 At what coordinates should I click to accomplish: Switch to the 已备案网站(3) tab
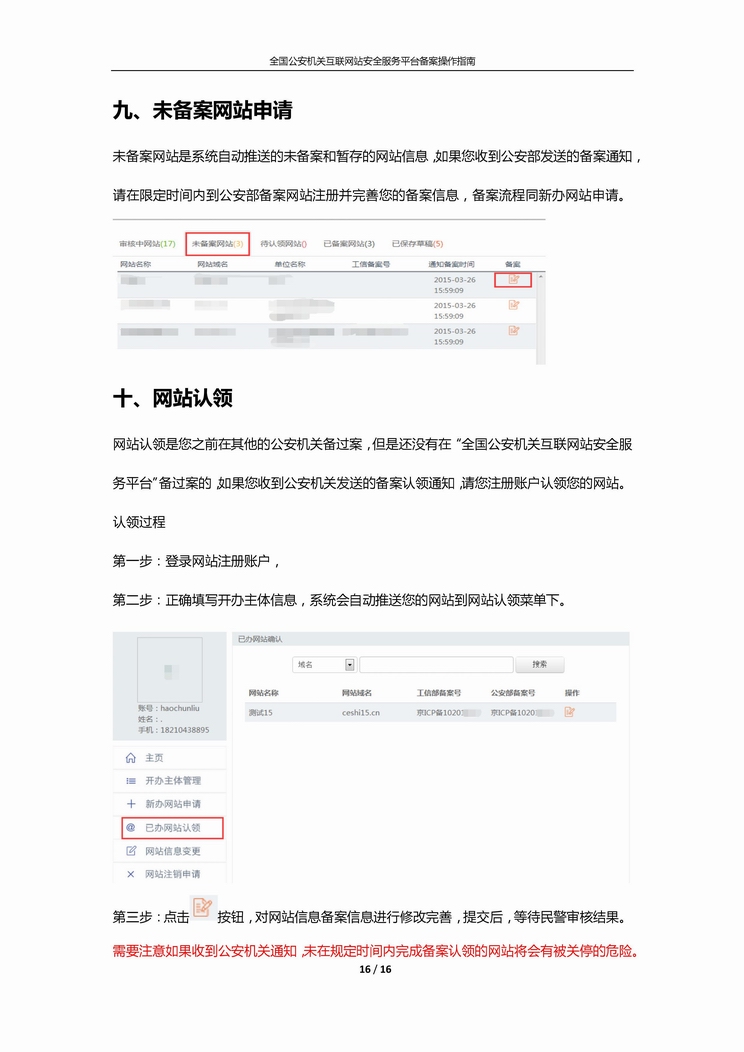click(x=349, y=243)
